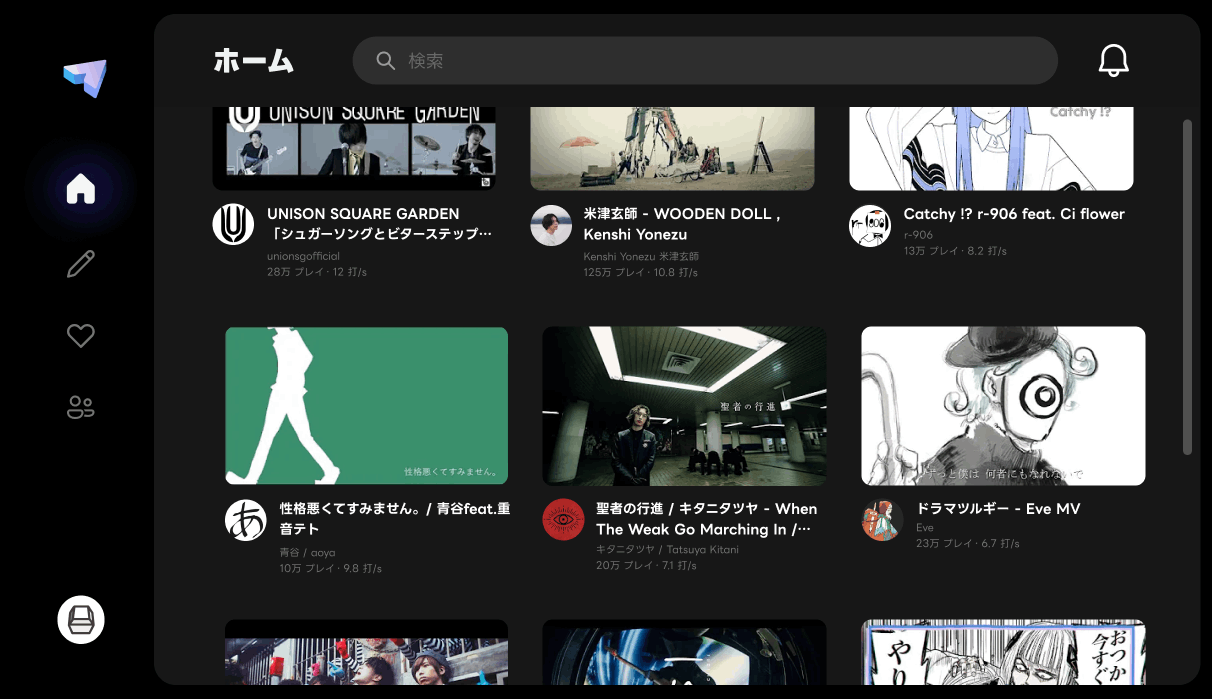Click キタニタツヤ / Tatsuya Kitani channel name
1212x699 pixels.
pos(667,549)
